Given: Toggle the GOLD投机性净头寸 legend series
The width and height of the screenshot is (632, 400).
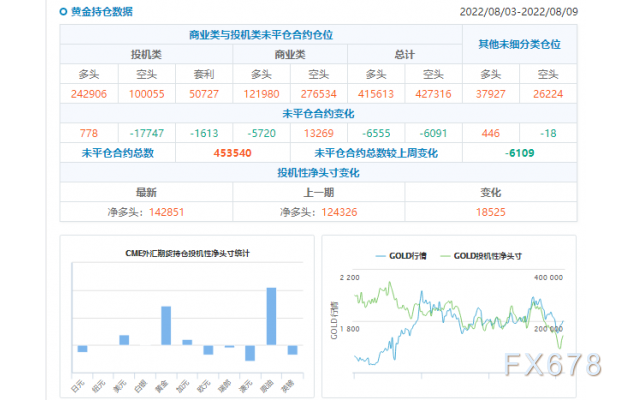Looking at the screenshot, I should 481,256.
